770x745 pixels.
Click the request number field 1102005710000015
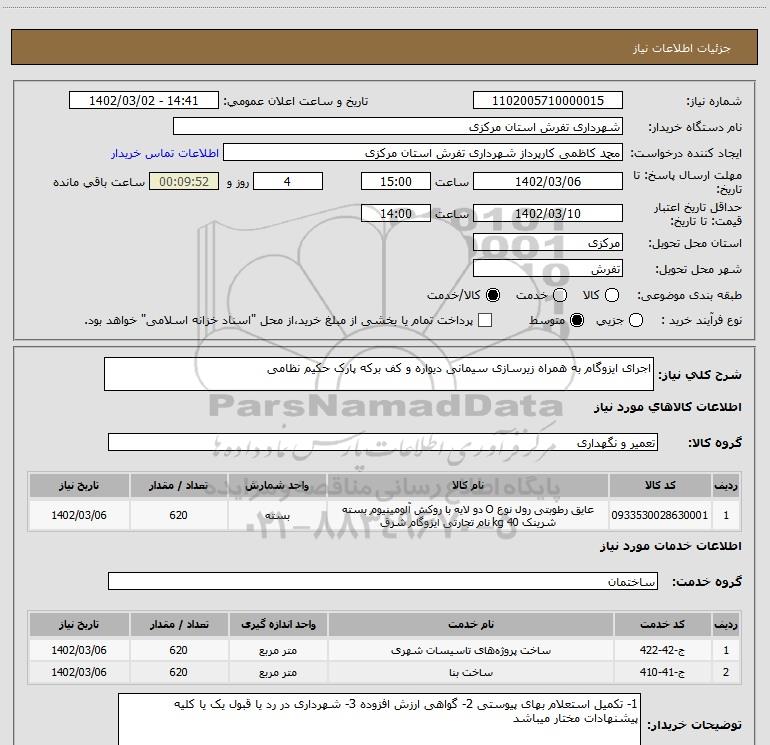(548, 101)
